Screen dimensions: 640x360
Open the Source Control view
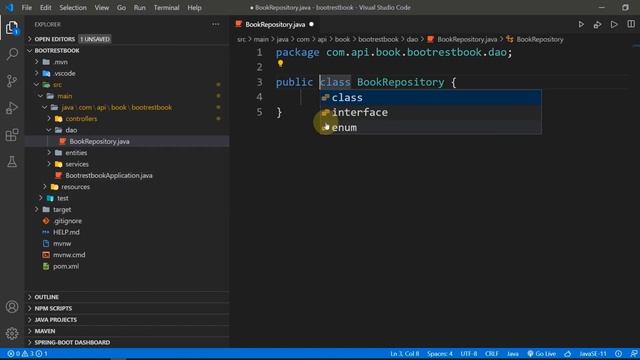(x=12, y=81)
